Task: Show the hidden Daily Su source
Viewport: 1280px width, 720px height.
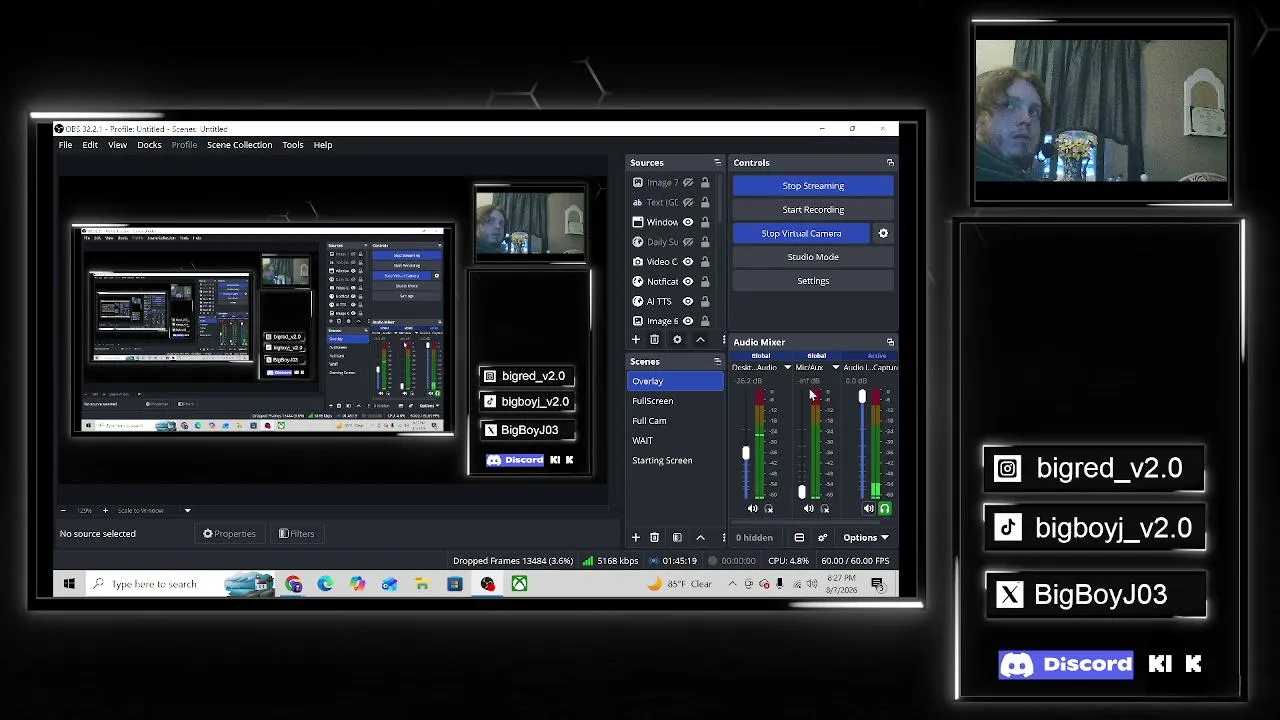Action: (x=688, y=242)
